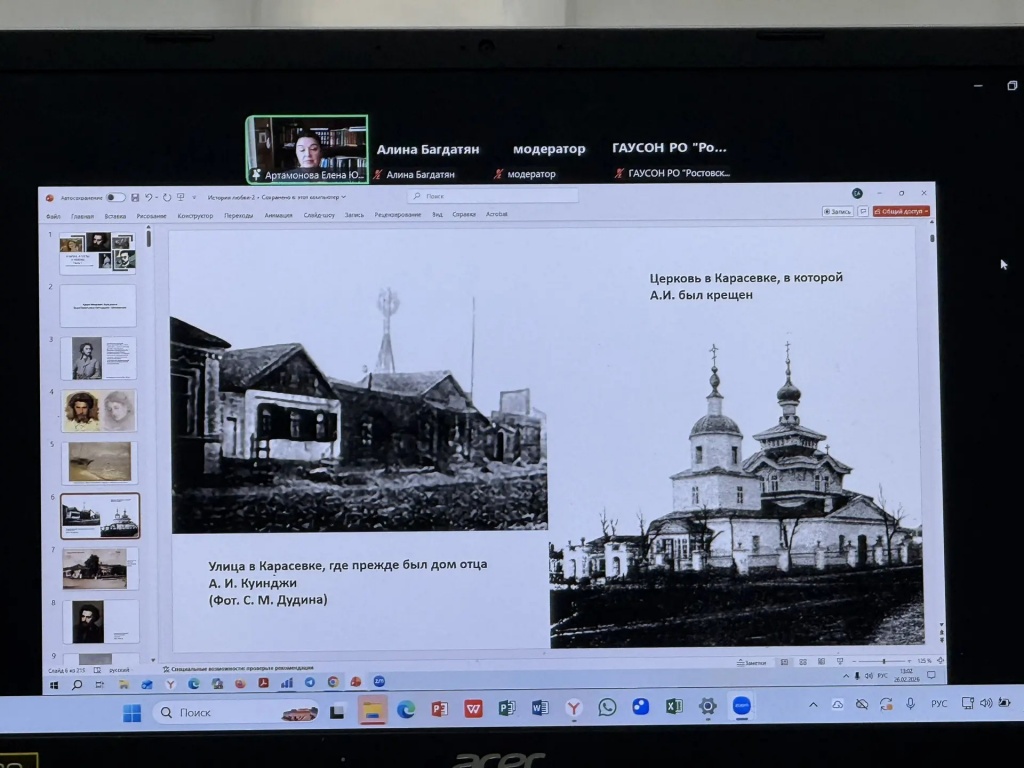
Task: Toggle the AutoSave switch in PowerPoint
Action: coord(116,197)
